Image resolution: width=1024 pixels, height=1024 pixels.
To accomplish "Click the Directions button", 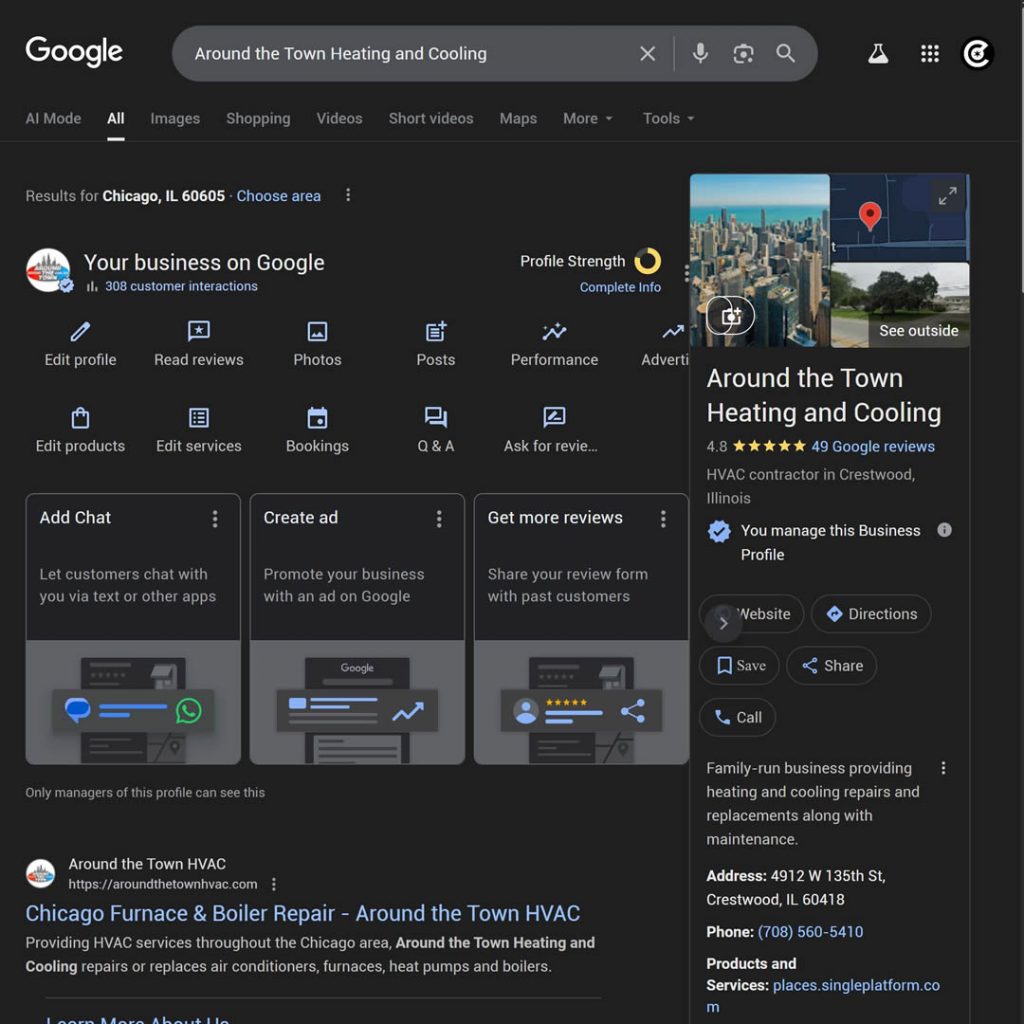I will (x=871, y=614).
